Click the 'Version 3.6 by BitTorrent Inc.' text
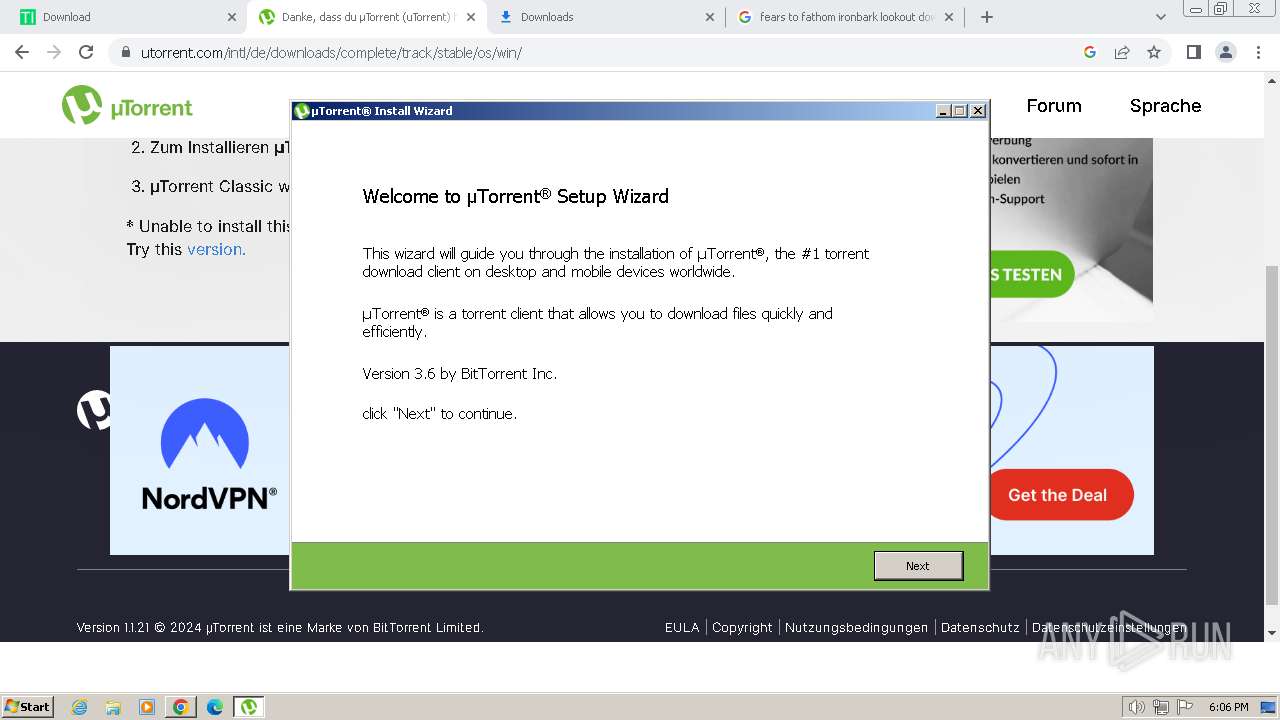1280x720 pixels. click(x=459, y=374)
